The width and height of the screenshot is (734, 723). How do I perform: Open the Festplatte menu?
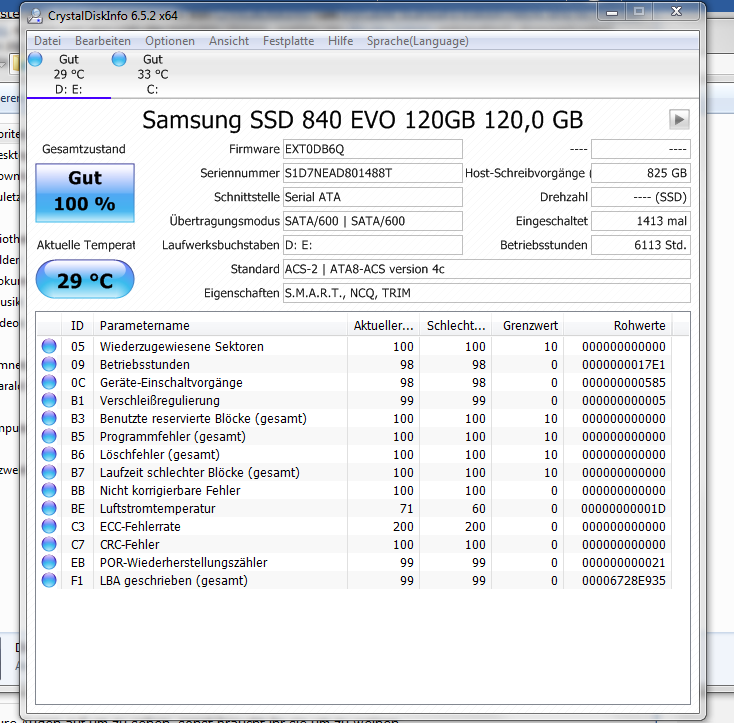288,41
